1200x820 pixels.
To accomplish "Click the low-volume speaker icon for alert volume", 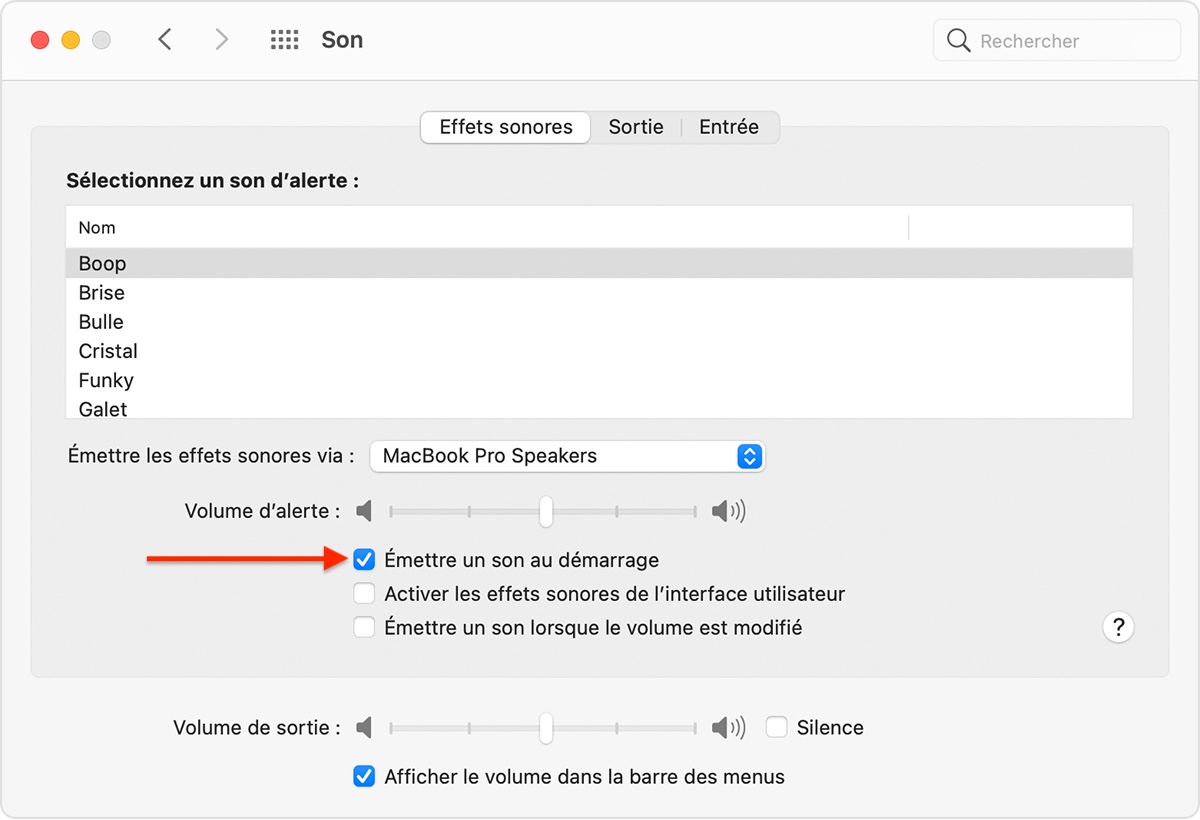I will 364,512.
